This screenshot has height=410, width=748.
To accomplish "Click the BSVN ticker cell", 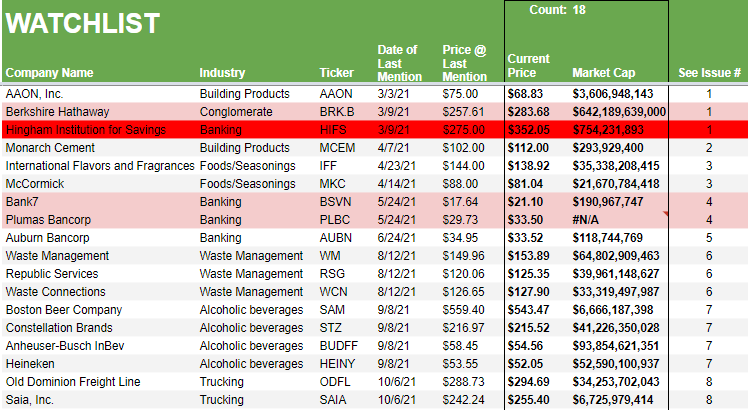I will pos(335,202).
